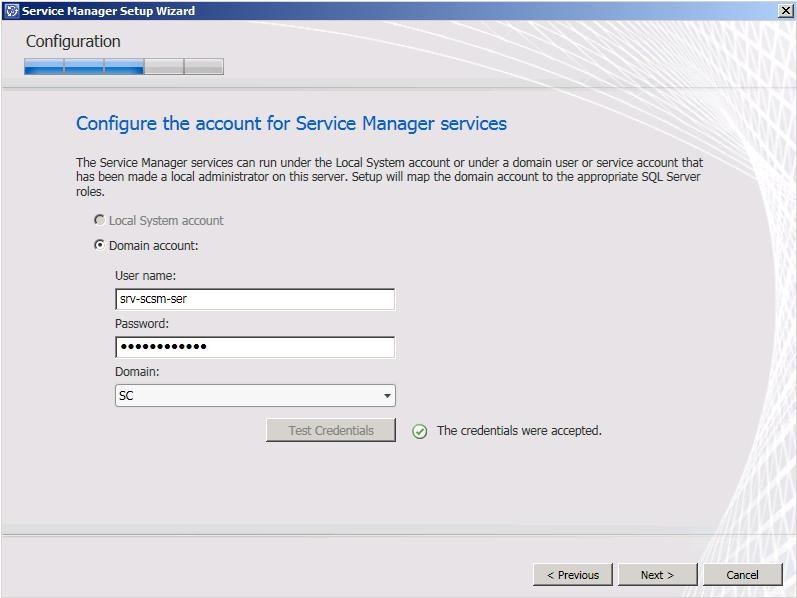Click the first segment of progress bar
This screenshot has height=598, width=797.
tap(44, 67)
